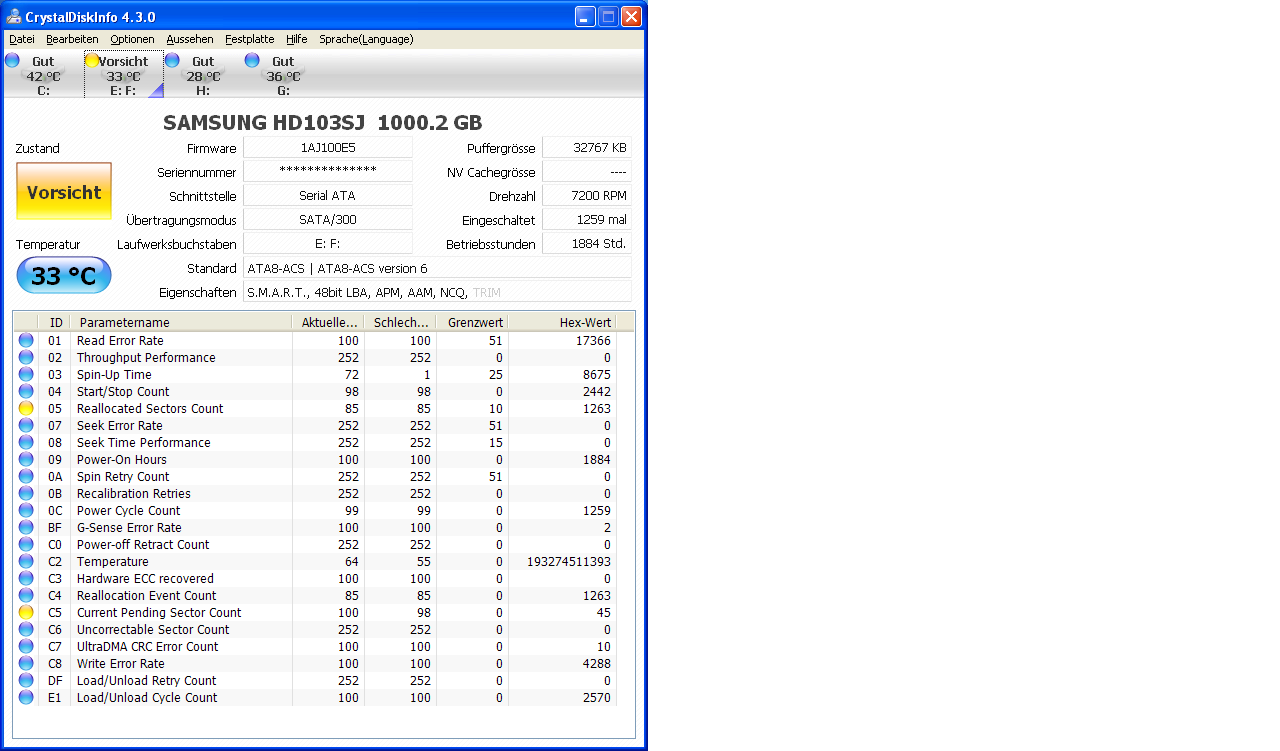Click the Puffergrösse field showing 32767 KB
The image size is (1280, 751).
click(x=587, y=148)
